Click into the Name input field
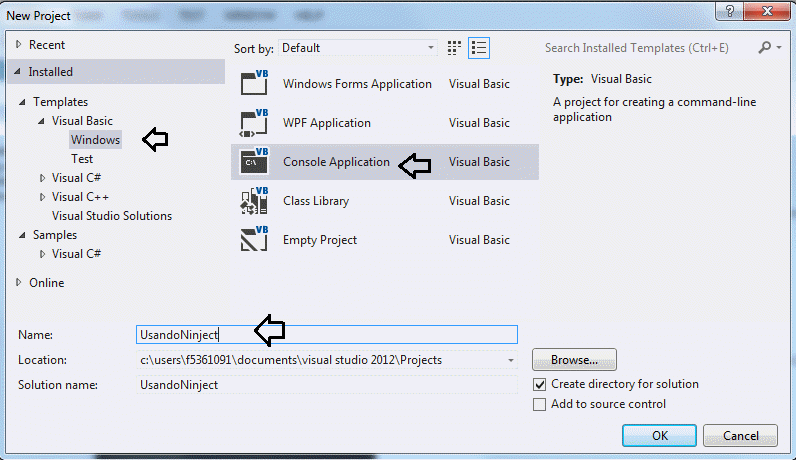Image resolution: width=796 pixels, height=460 pixels. [327, 335]
